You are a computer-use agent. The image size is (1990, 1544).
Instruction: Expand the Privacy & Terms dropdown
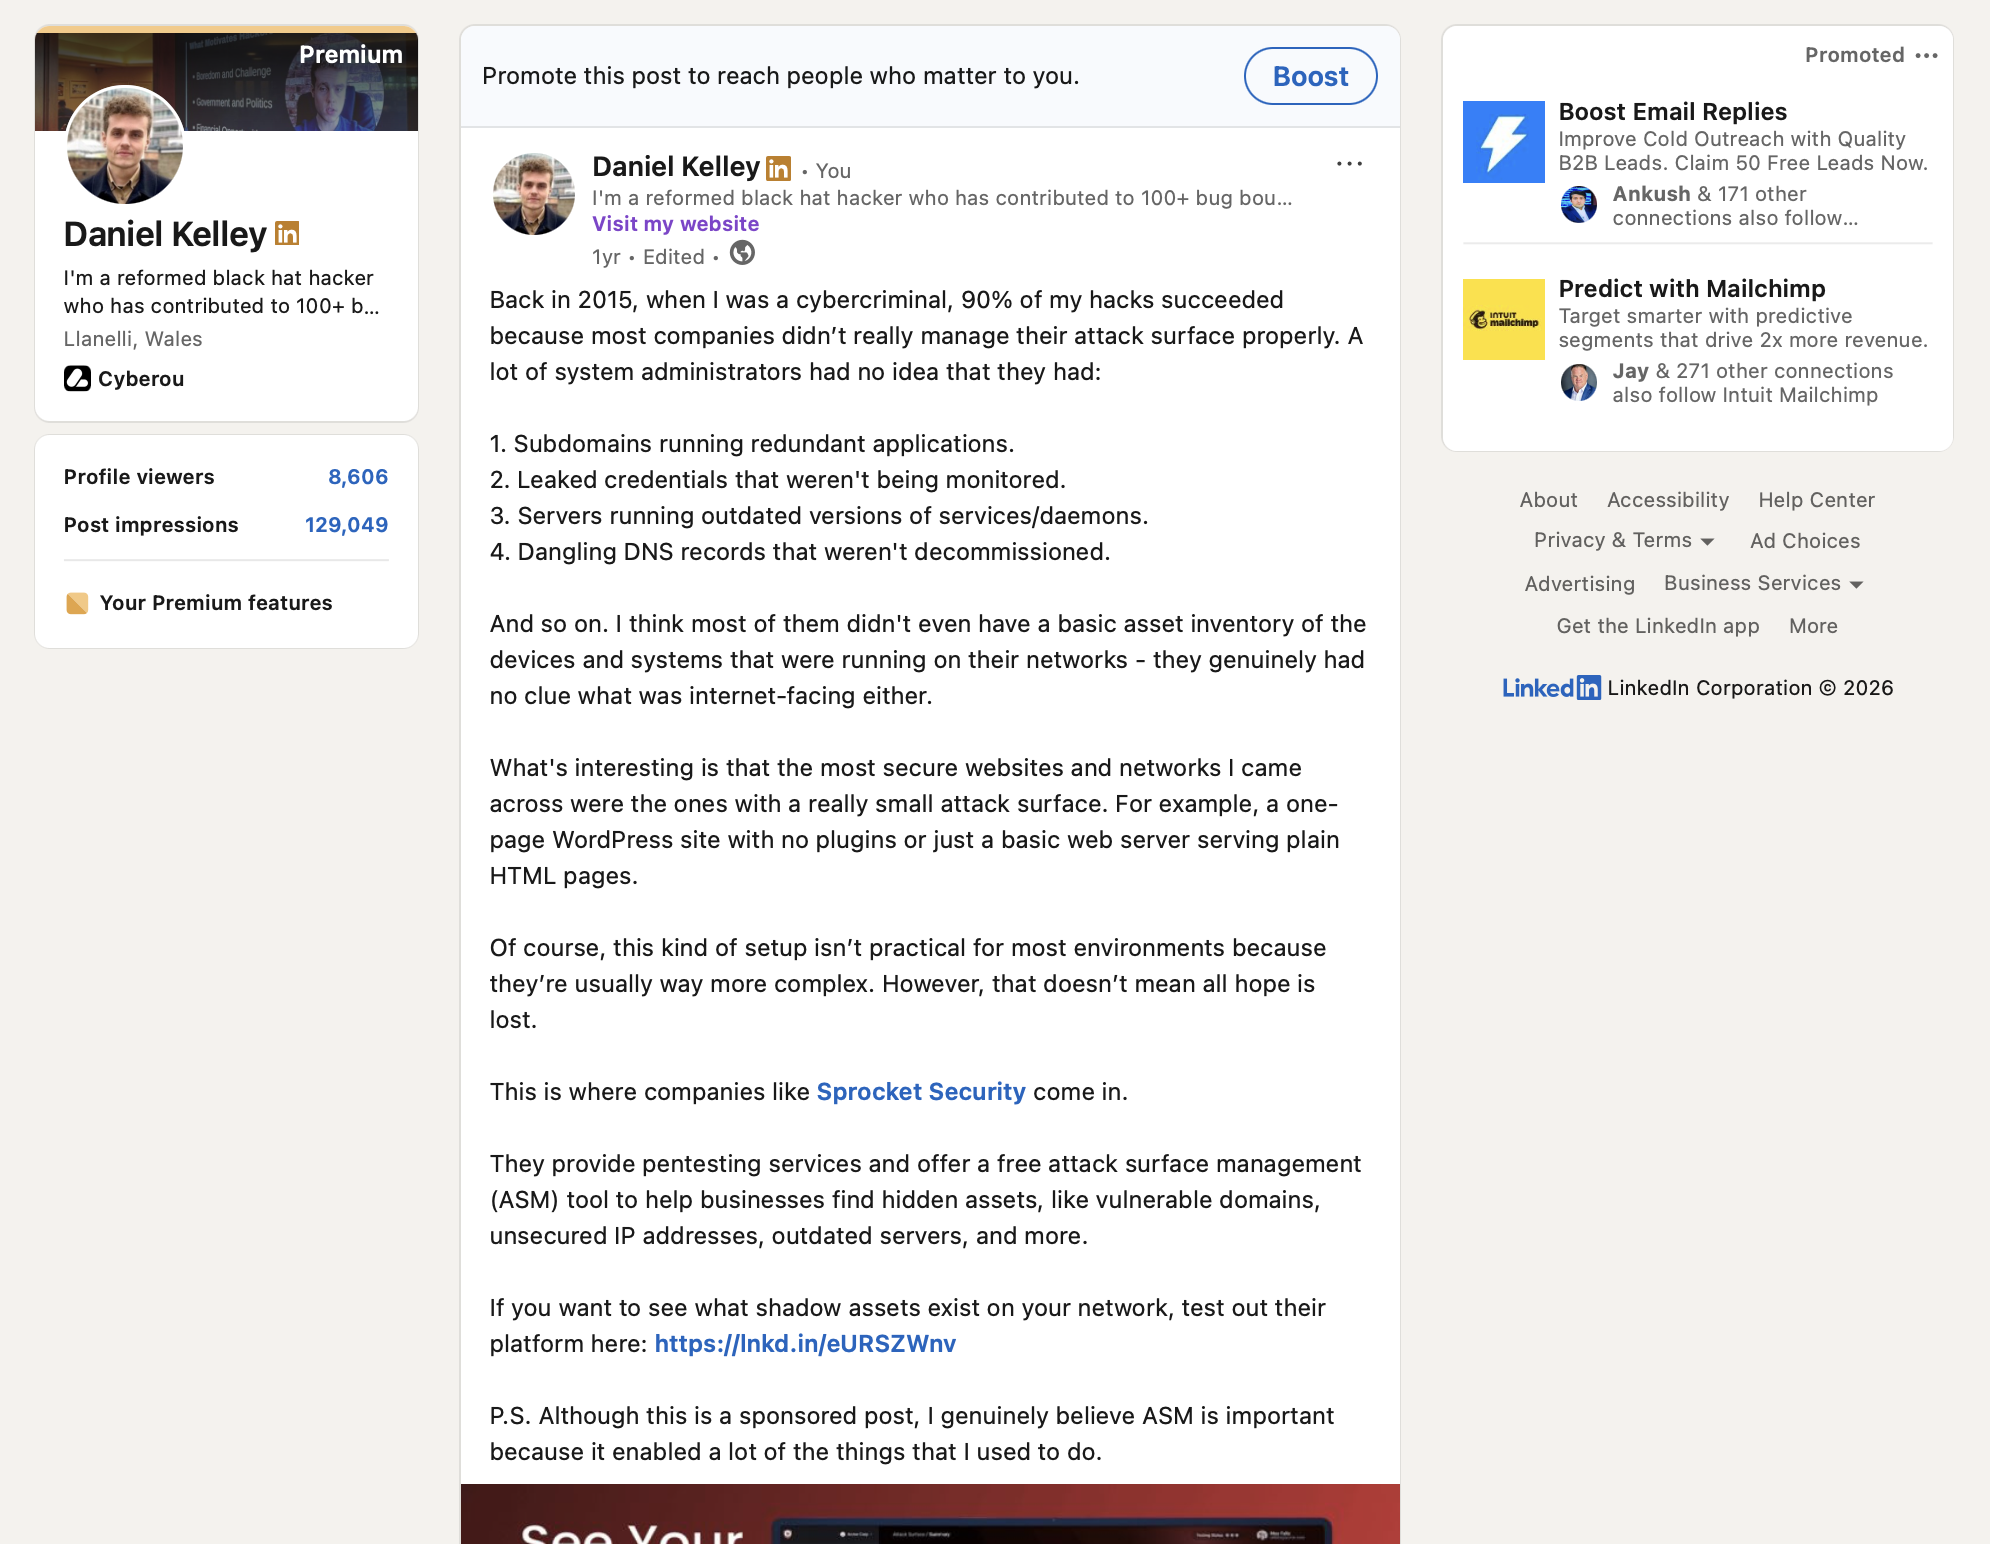1623,540
